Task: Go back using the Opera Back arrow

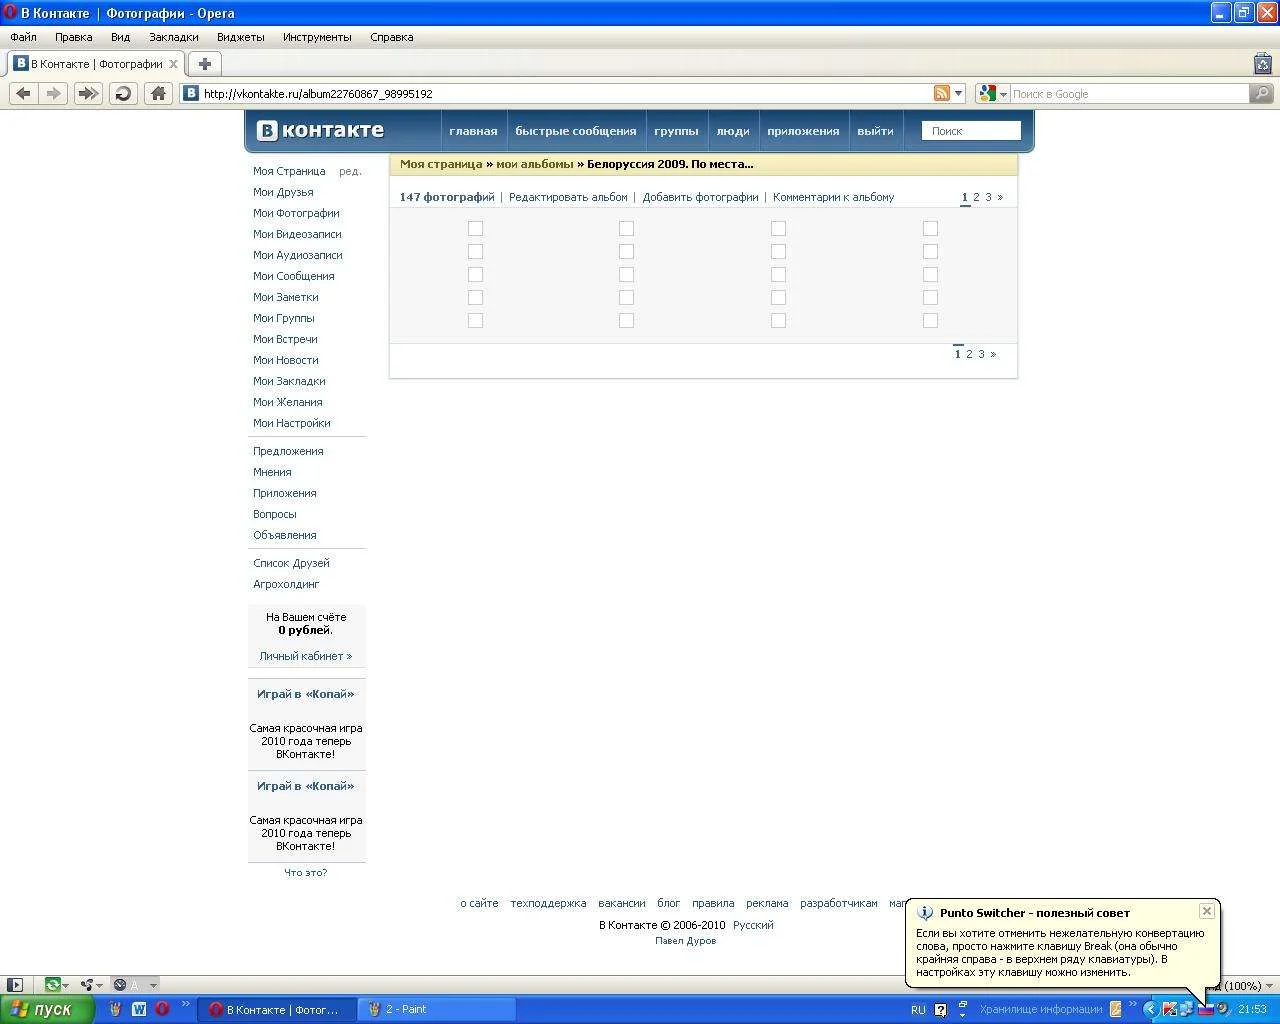Action: click(23, 93)
